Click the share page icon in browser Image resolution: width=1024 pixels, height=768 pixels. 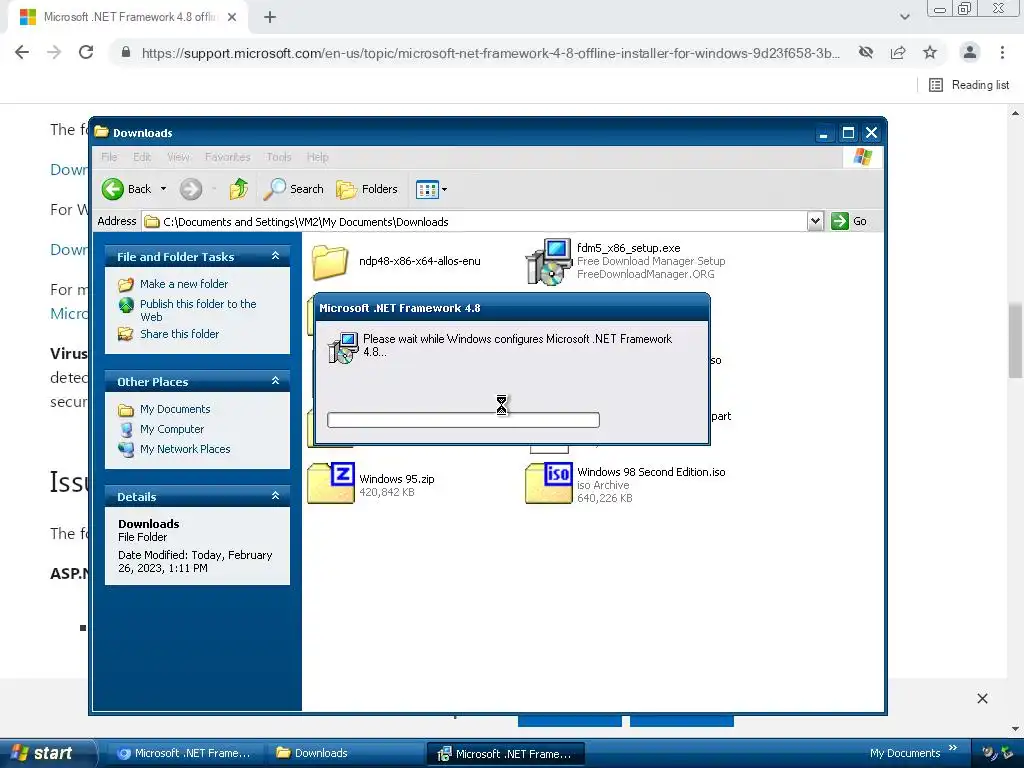coord(898,52)
